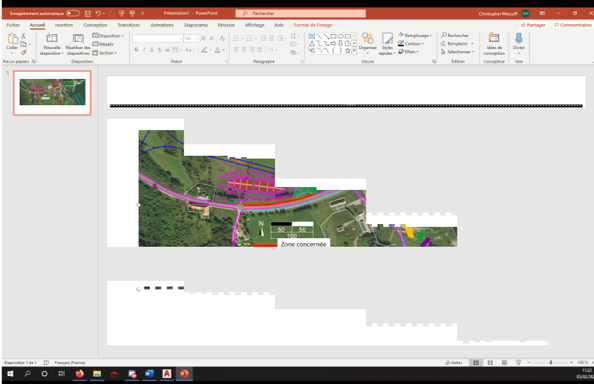Toggle Enregistrement automatique switch

[x=73, y=13]
